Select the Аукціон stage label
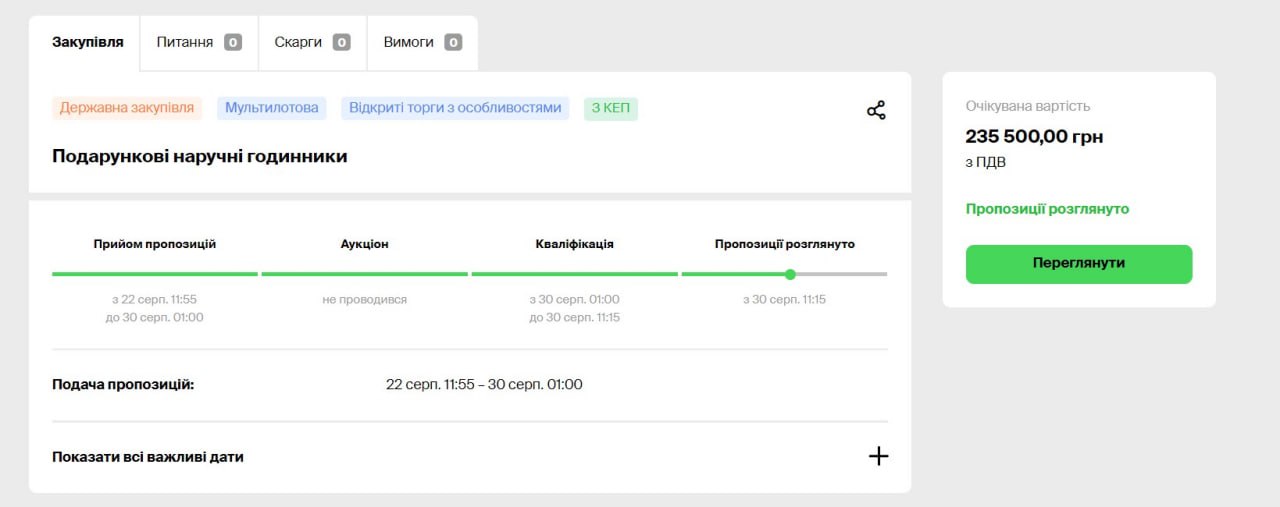The image size is (1280, 507). 364,244
